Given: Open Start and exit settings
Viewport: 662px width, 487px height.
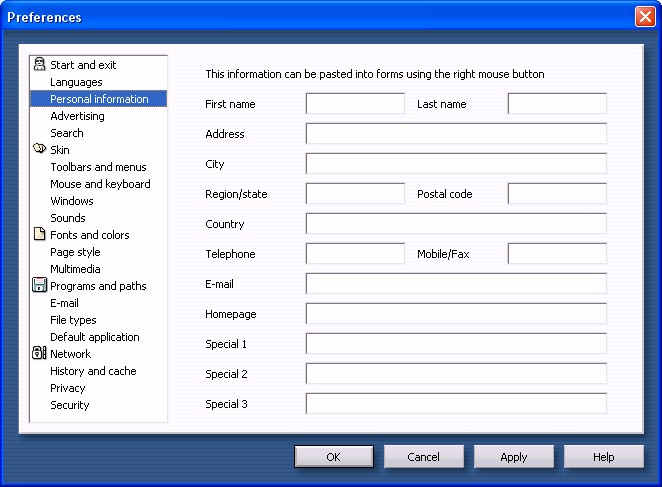Looking at the screenshot, I should click(x=83, y=65).
